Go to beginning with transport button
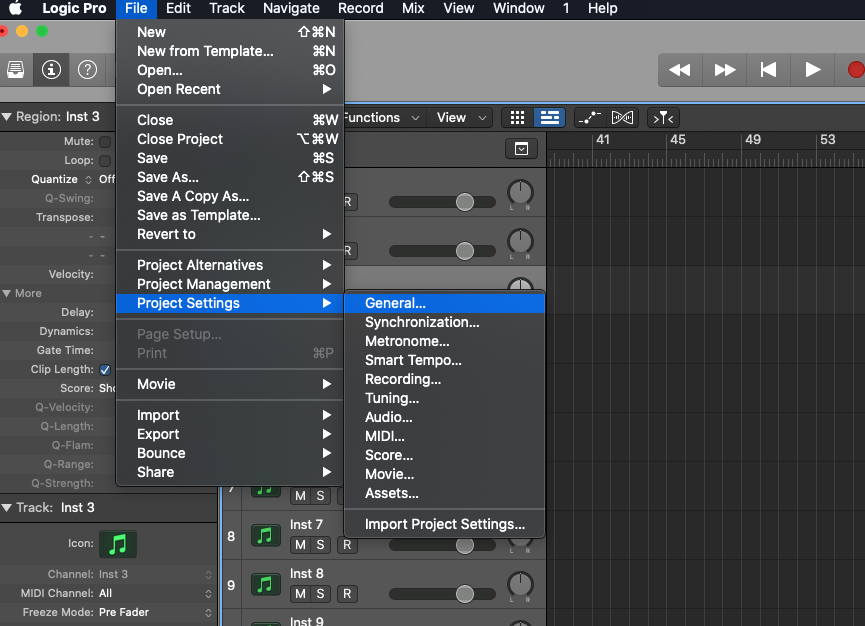The width and height of the screenshot is (865, 626). coord(768,70)
